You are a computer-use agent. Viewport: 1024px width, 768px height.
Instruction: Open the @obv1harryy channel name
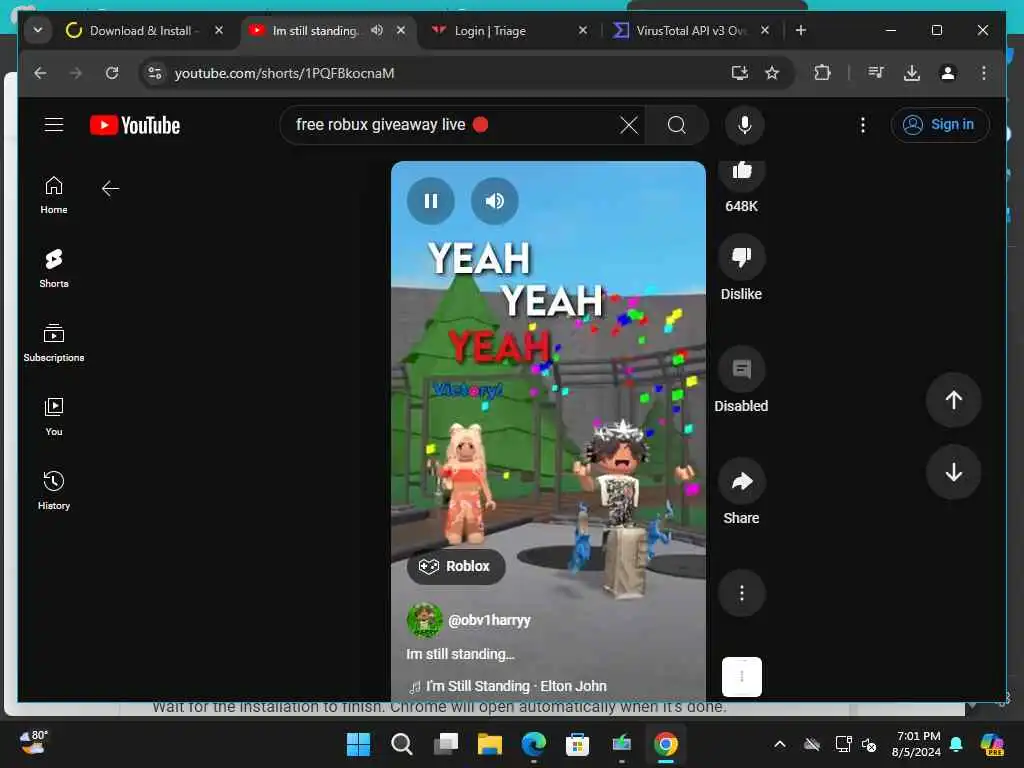489,620
